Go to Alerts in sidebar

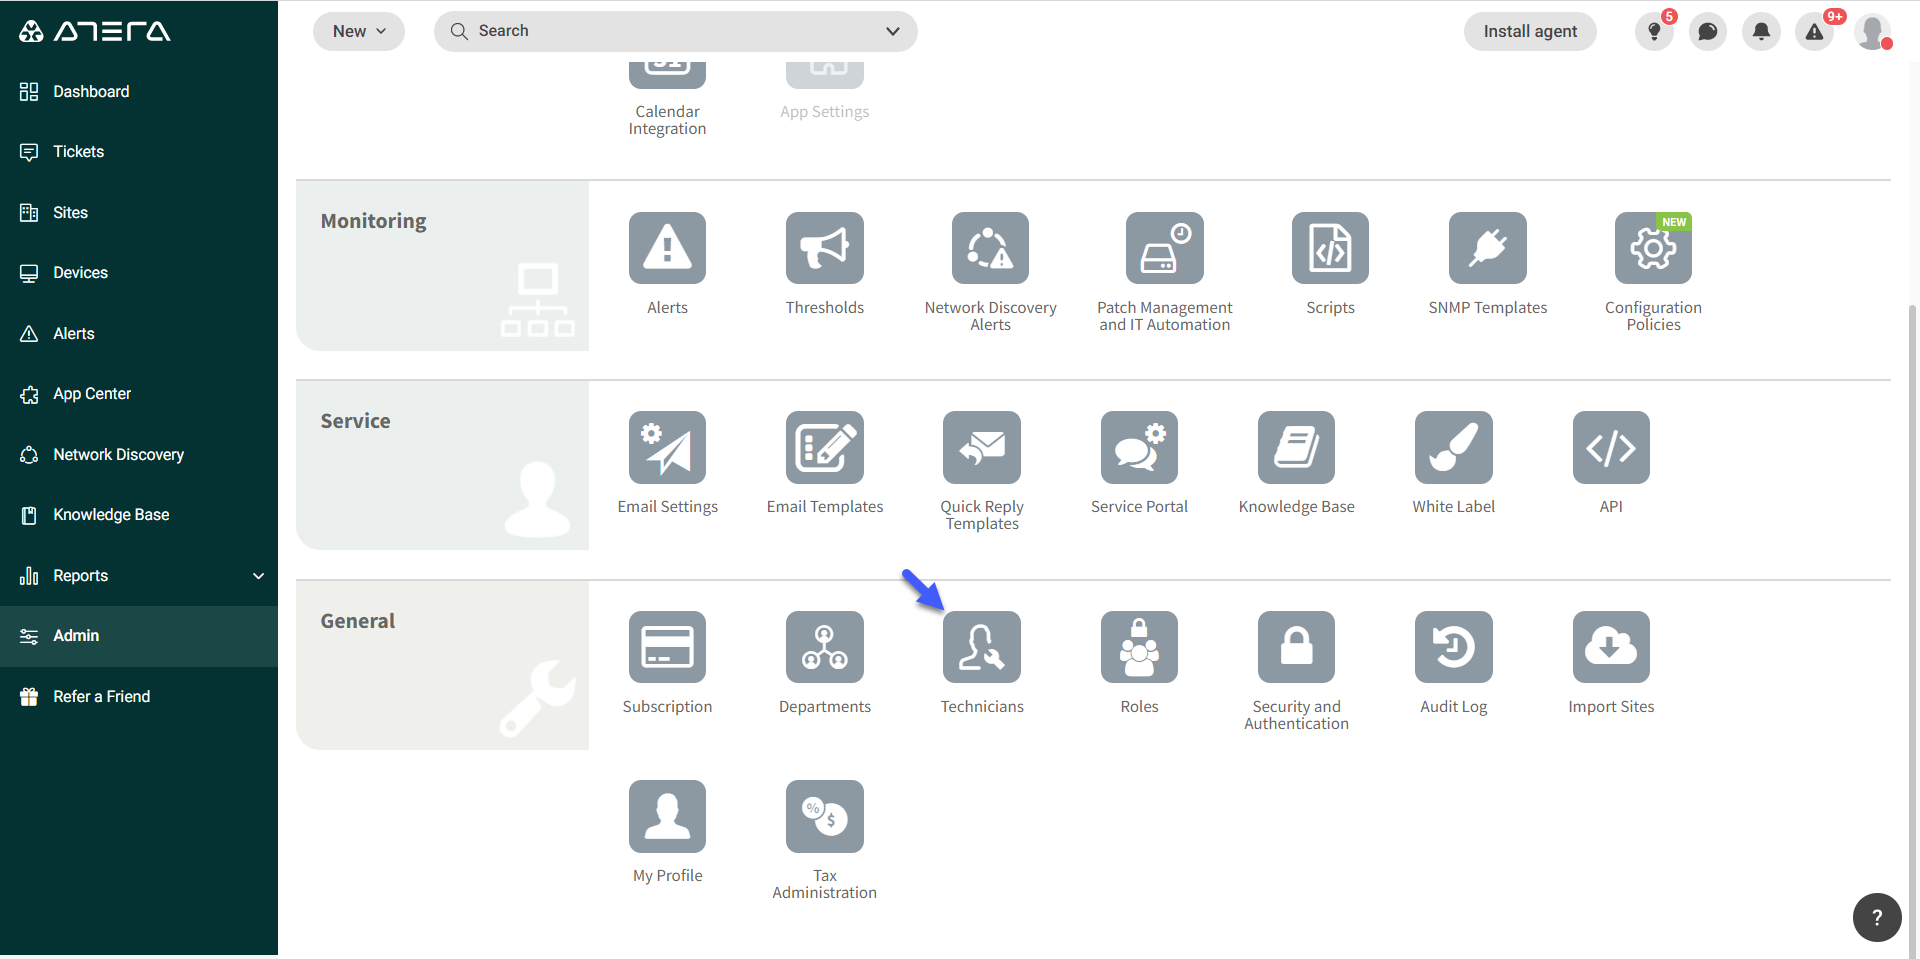click(139, 333)
